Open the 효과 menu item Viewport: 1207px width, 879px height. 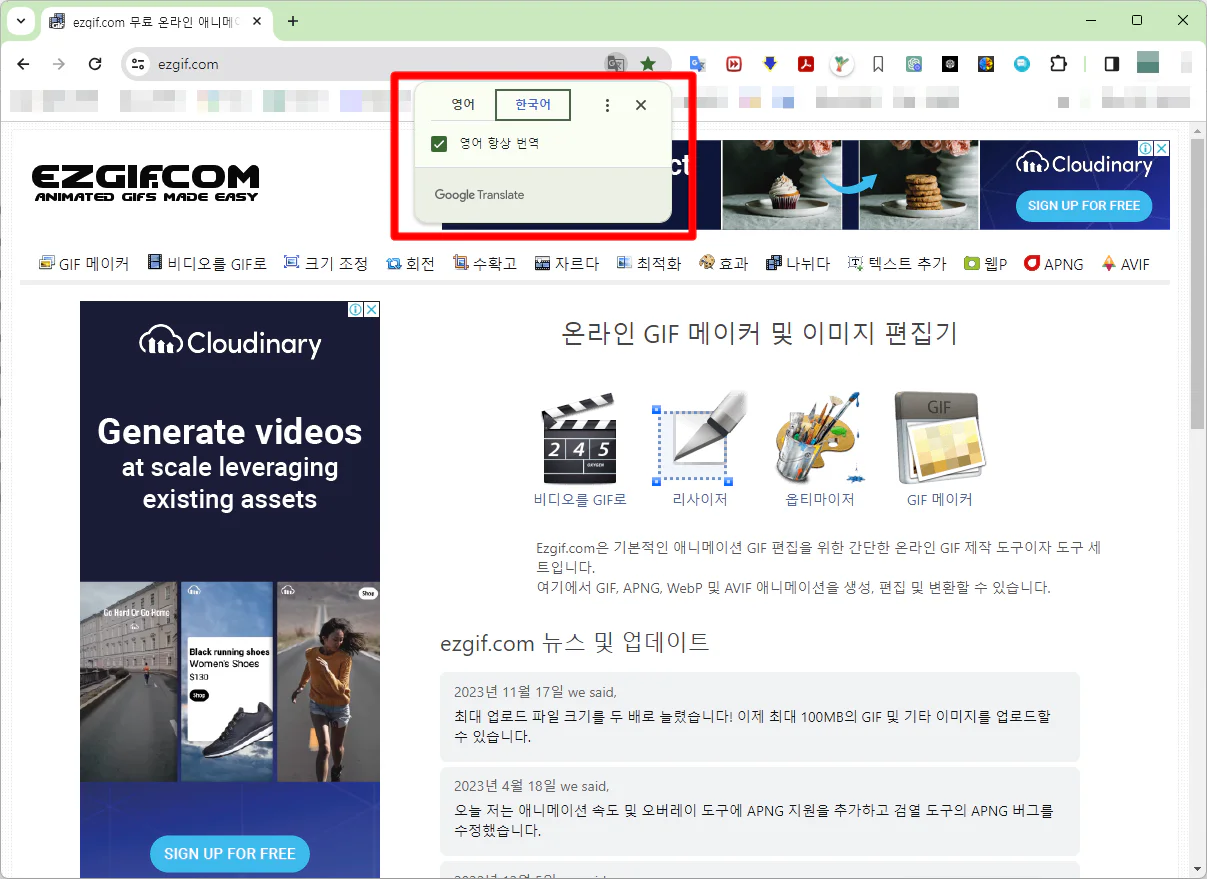[x=723, y=264]
